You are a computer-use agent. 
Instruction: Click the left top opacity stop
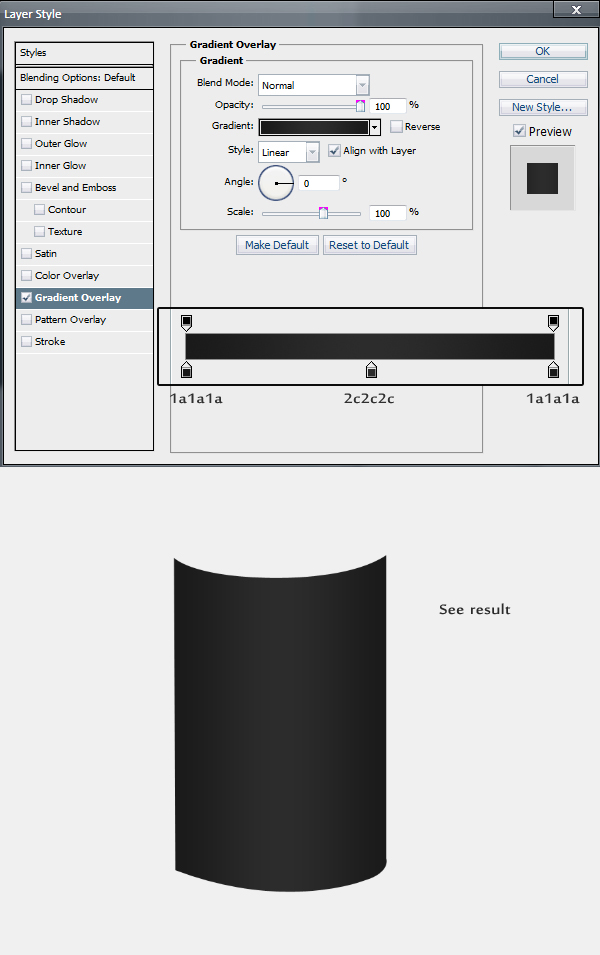(x=186, y=321)
